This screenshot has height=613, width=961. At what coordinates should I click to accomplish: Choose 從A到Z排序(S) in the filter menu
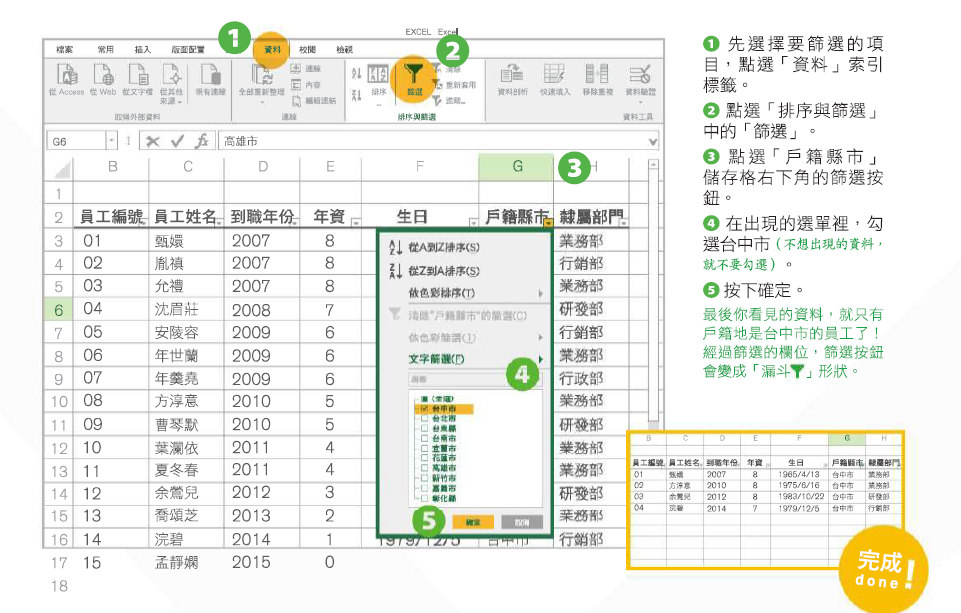(x=444, y=248)
